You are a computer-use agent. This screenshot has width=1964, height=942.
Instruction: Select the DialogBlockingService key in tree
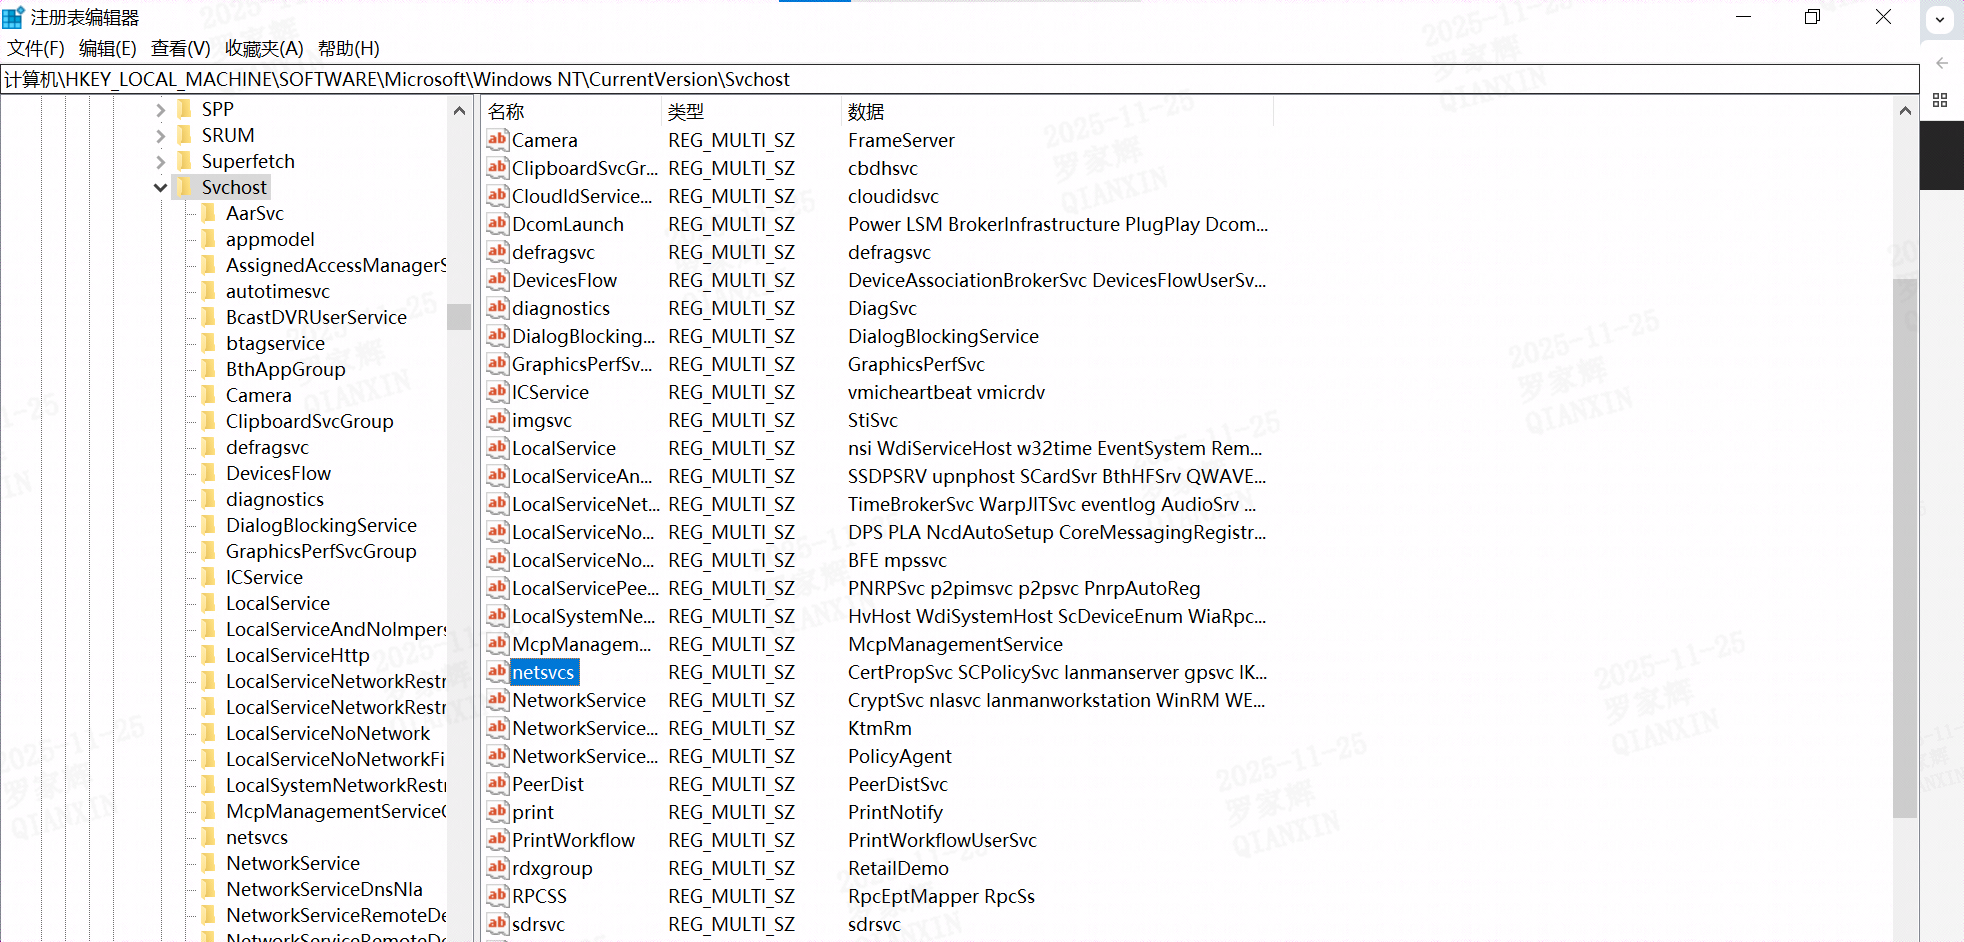(321, 525)
